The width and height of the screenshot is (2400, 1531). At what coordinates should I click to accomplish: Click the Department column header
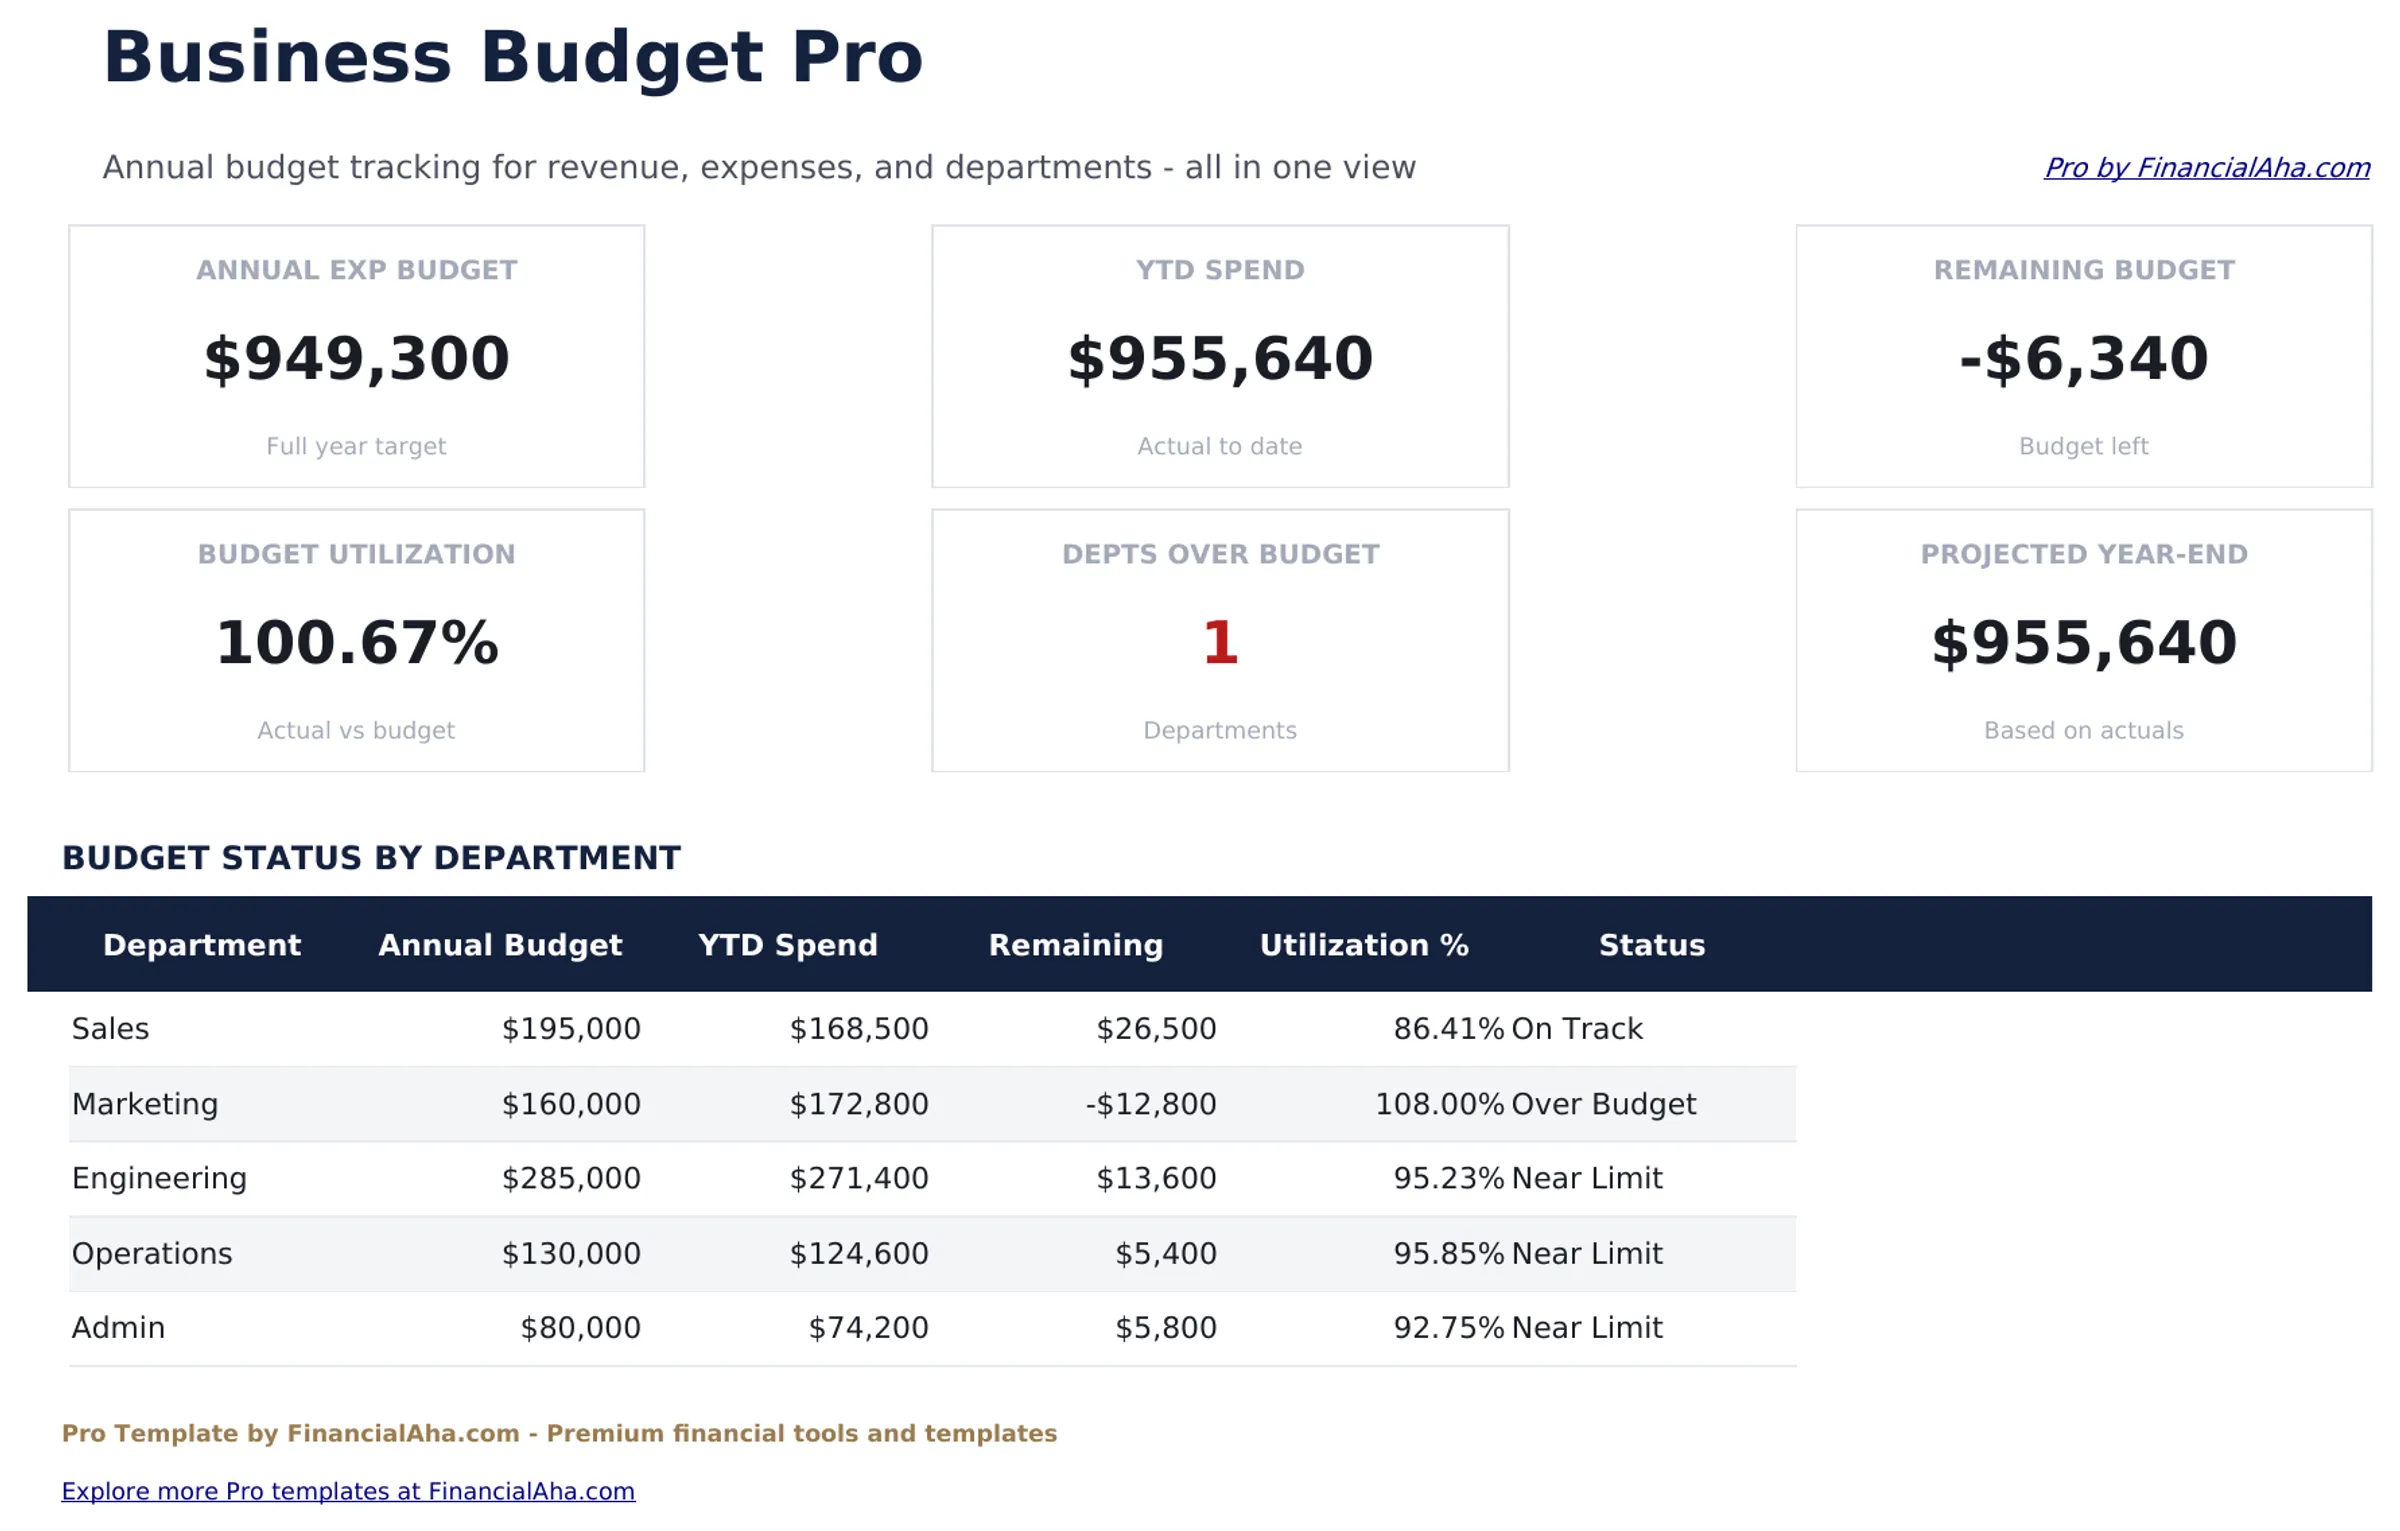[204, 944]
